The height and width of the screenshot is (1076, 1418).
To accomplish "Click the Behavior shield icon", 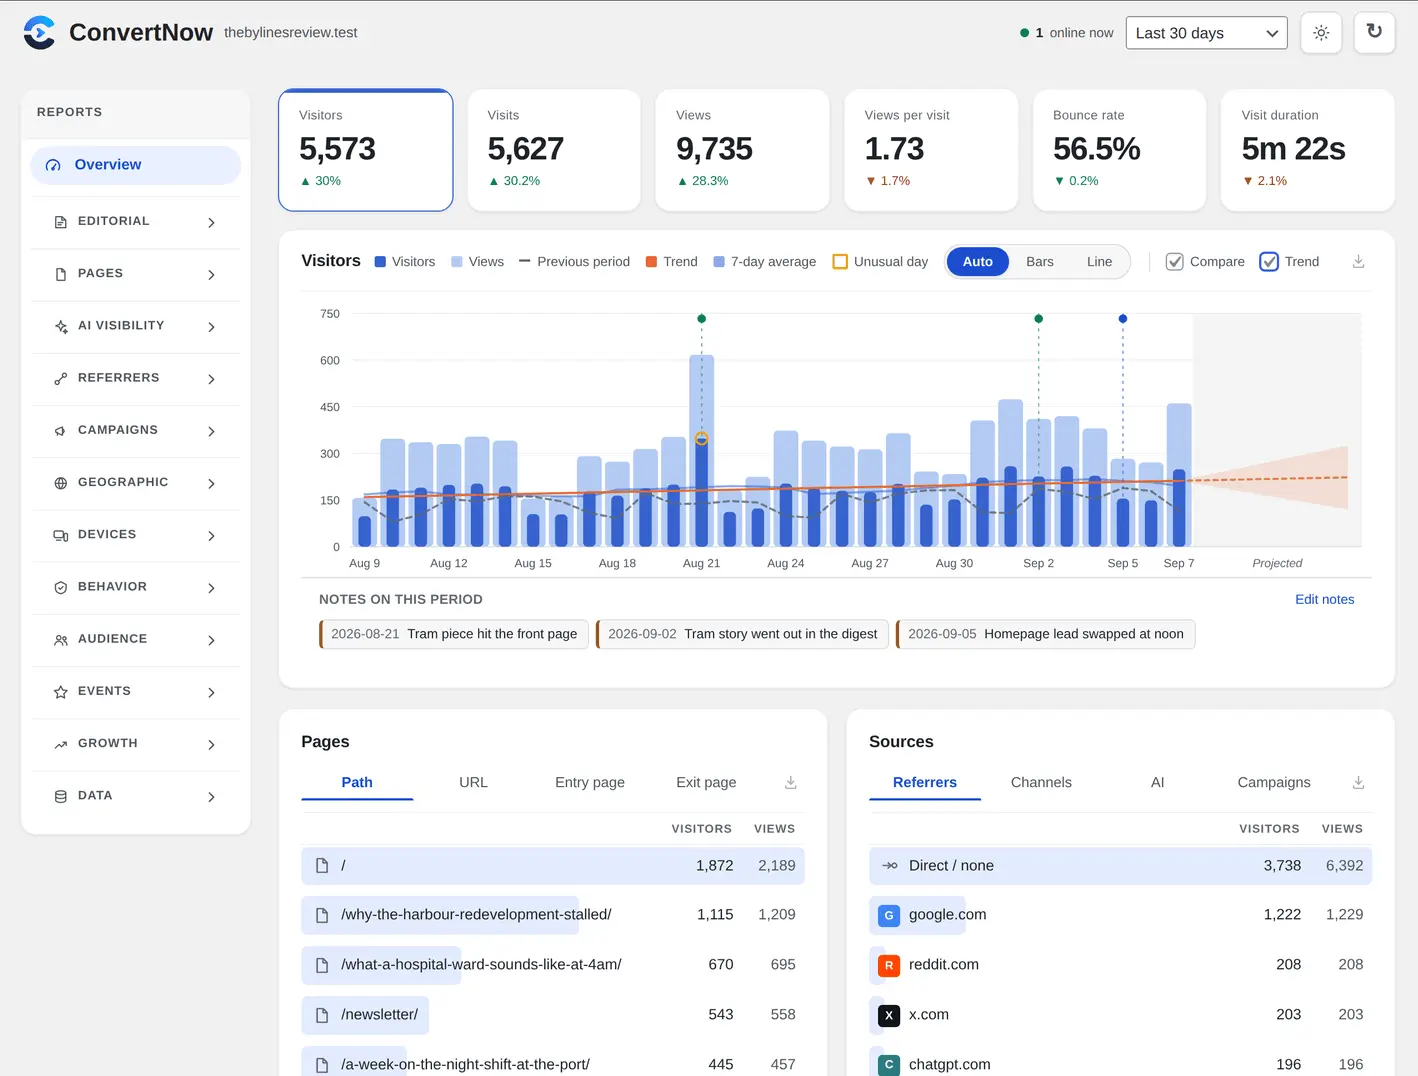I will click(61, 588).
